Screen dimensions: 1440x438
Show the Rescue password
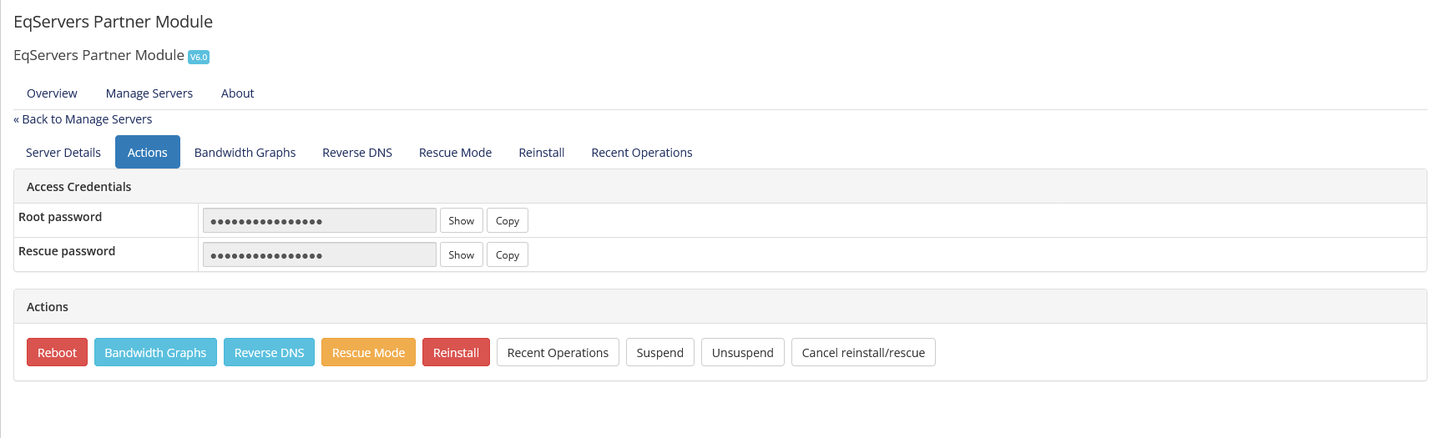point(461,254)
